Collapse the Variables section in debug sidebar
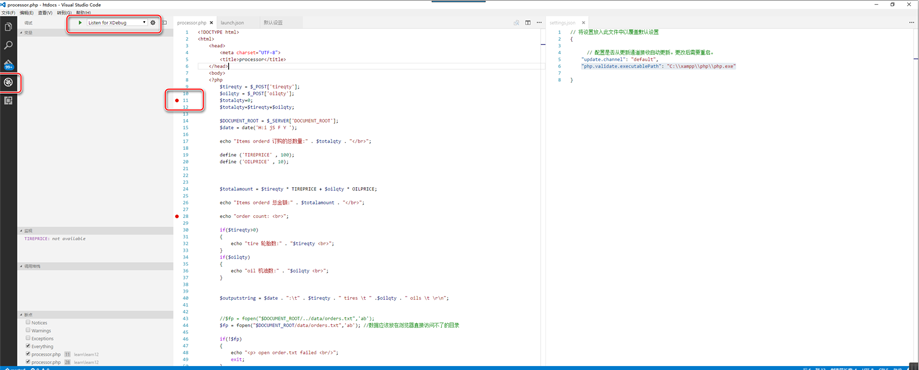Image resolution: width=919 pixels, height=370 pixels. tap(95, 32)
